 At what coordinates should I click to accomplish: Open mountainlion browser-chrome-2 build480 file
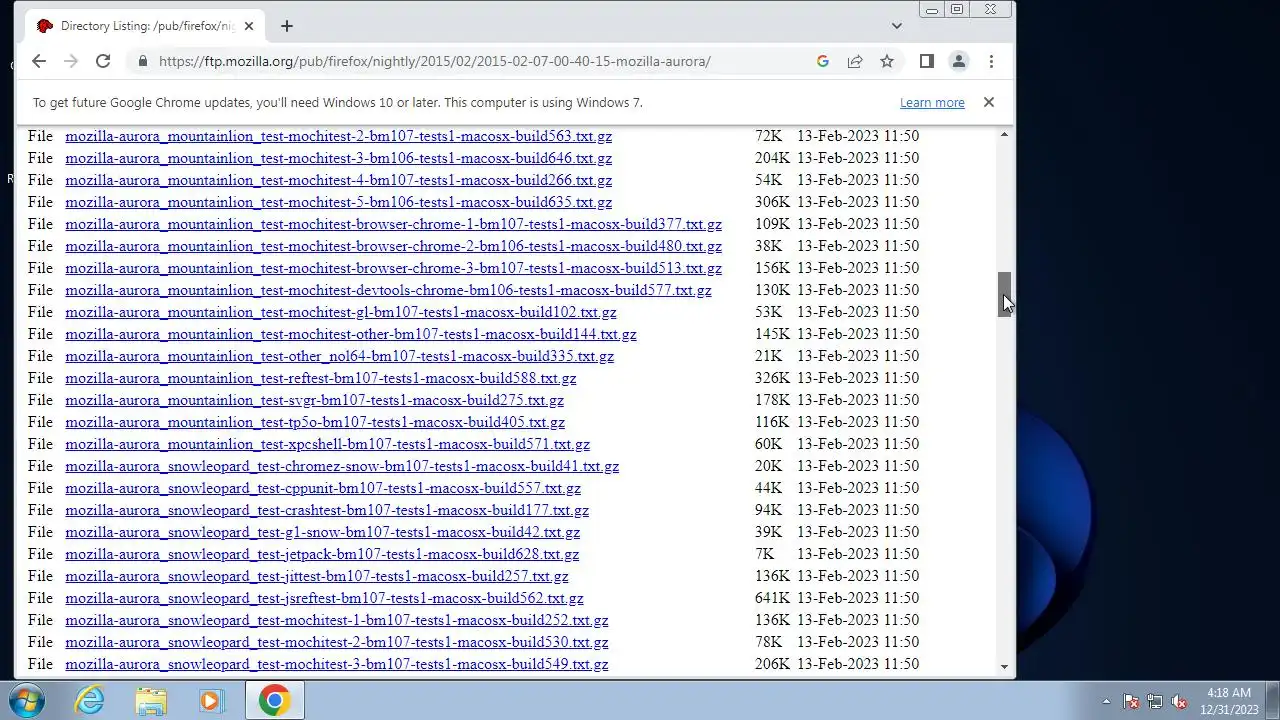[x=393, y=246]
